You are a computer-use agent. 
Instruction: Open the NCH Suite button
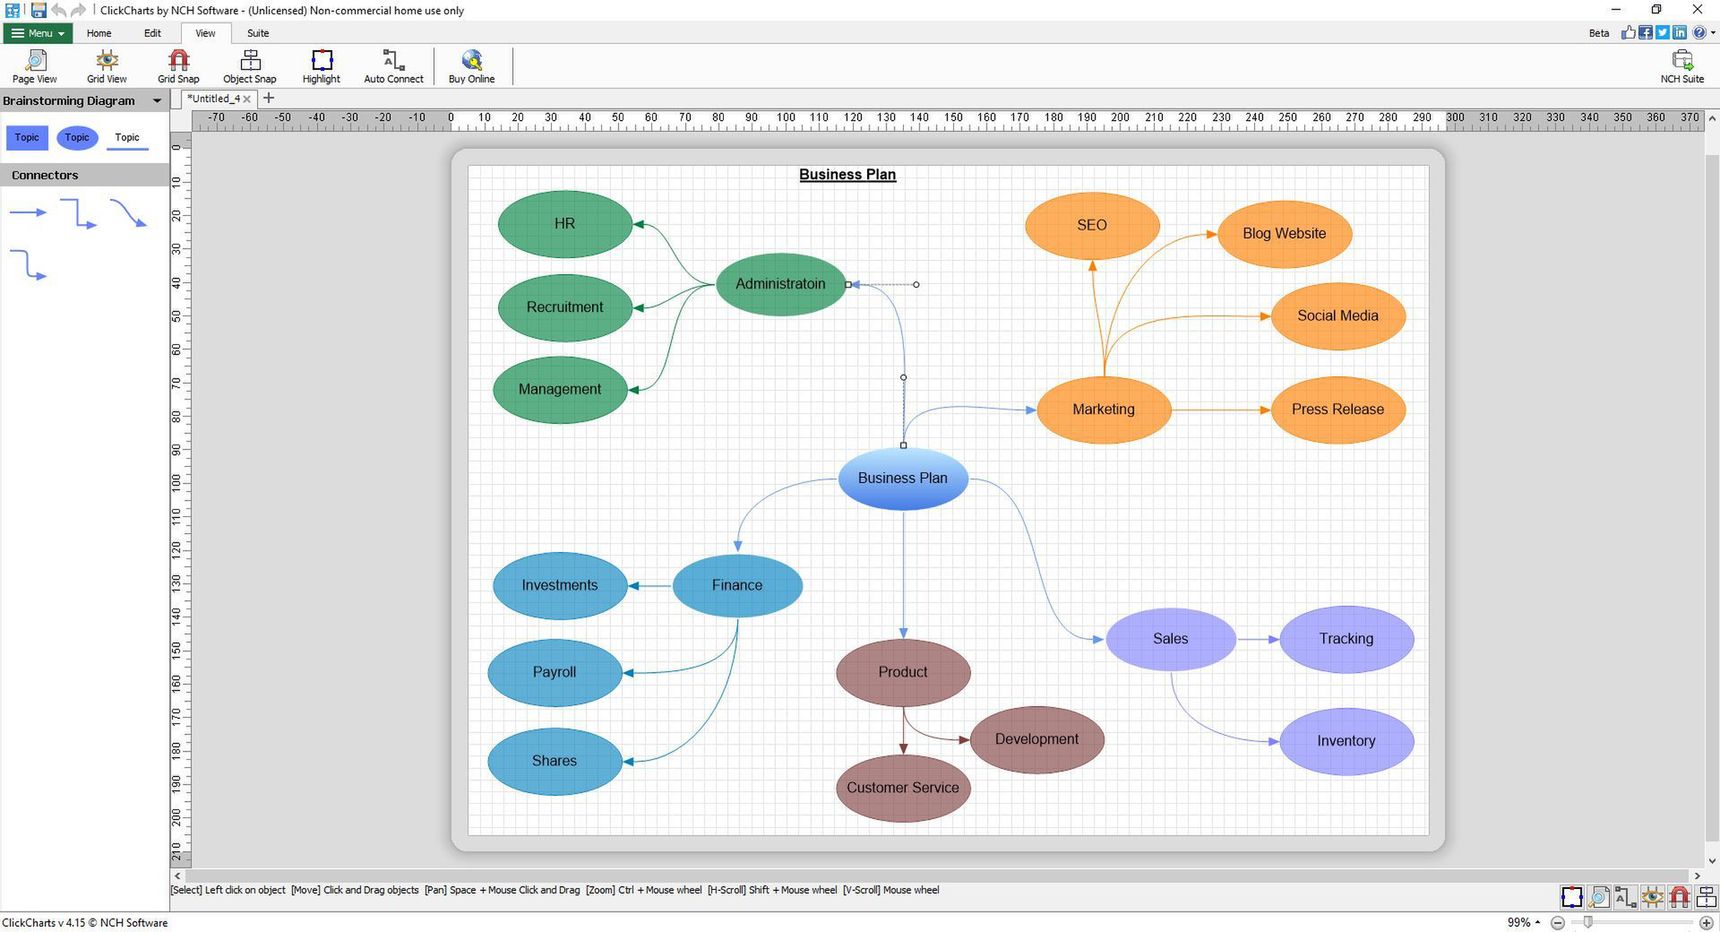pyautogui.click(x=1682, y=66)
